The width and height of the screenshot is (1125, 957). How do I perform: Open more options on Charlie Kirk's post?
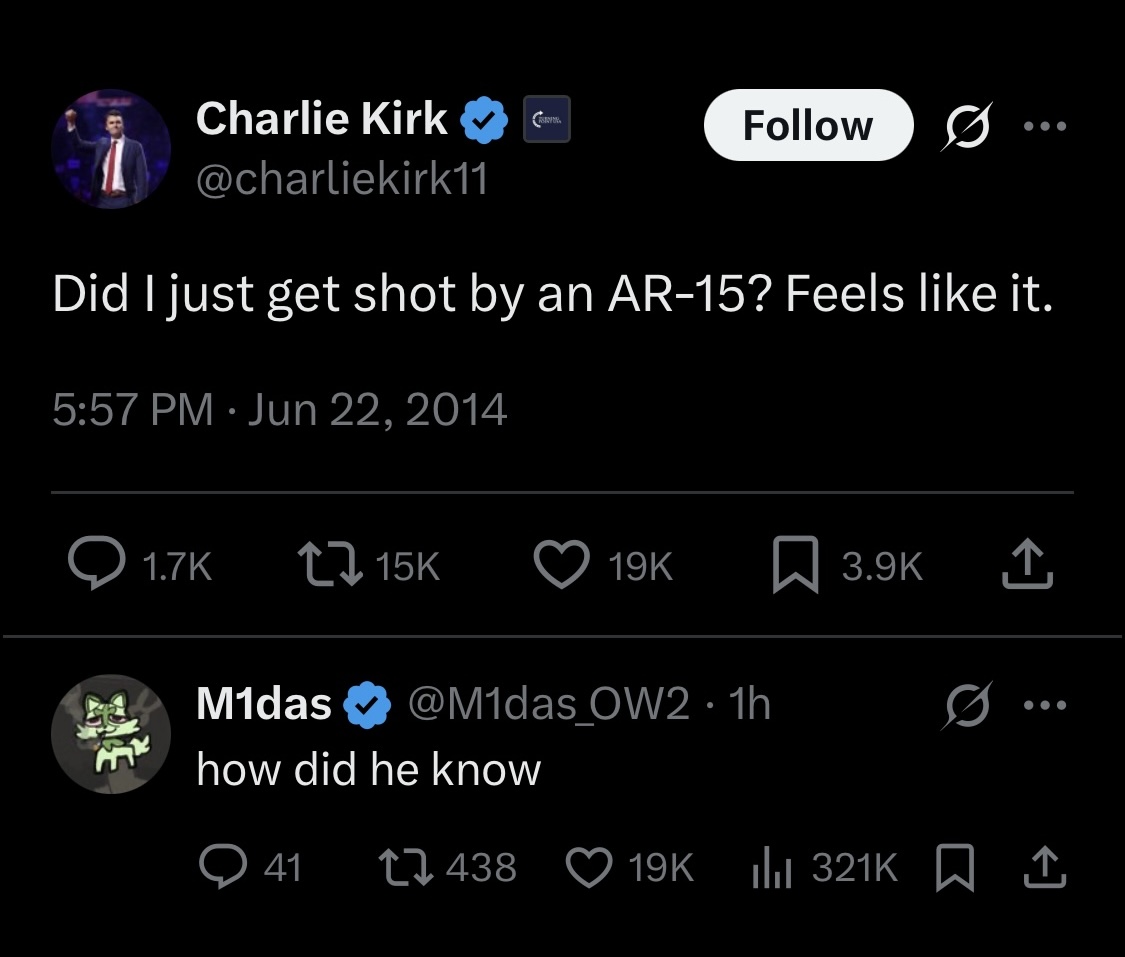click(x=1046, y=127)
